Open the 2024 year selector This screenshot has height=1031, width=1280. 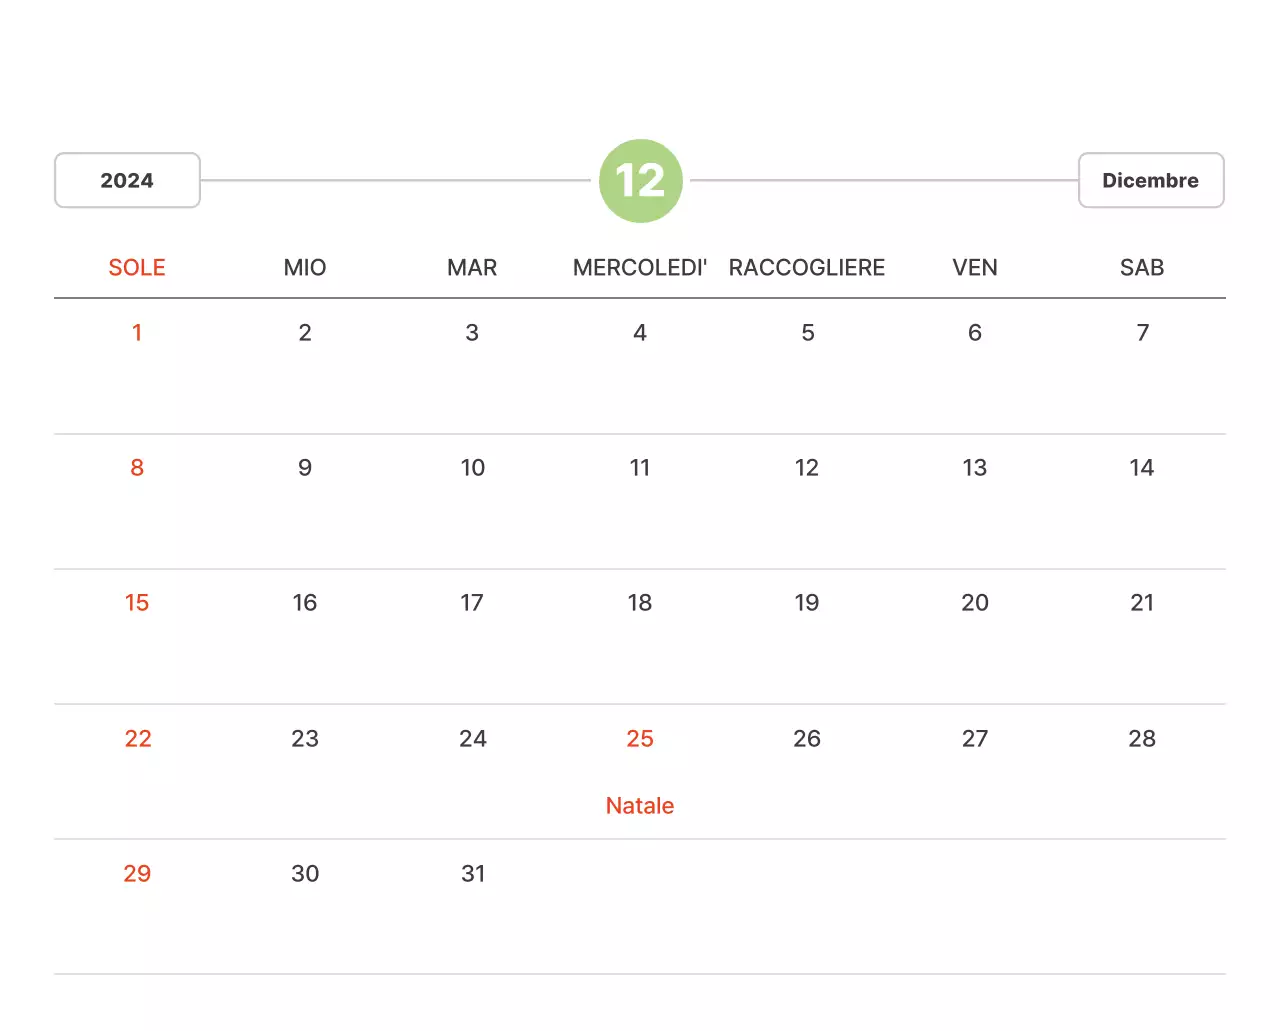[x=127, y=180]
